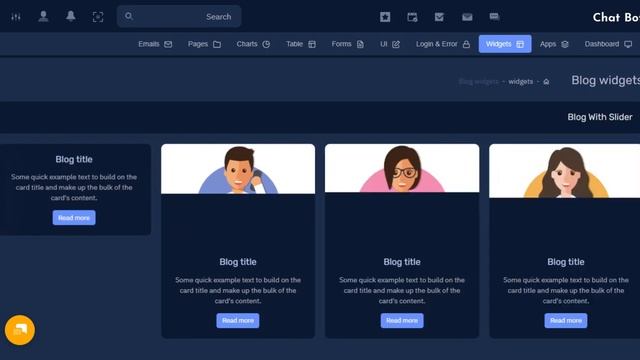Open the Emails menu
The height and width of the screenshot is (360, 640).
[x=155, y=44]
